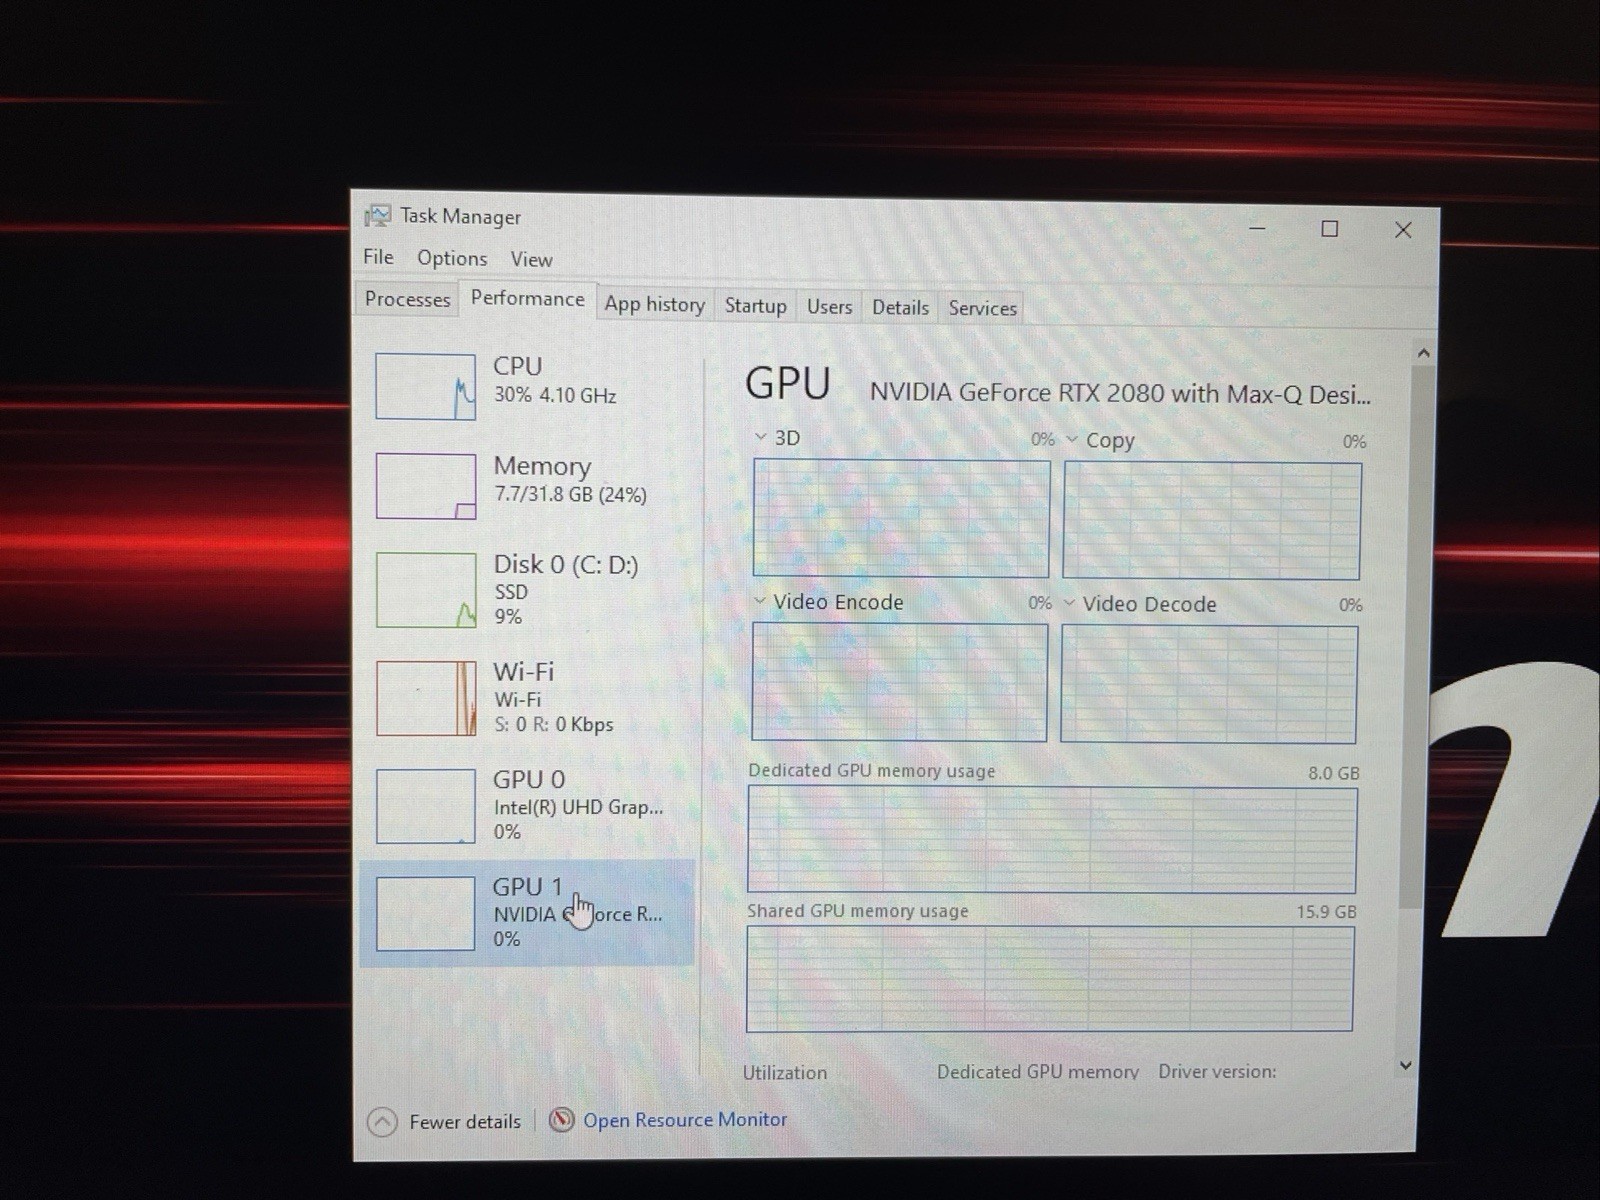Click the CPU '30% 4.10 GHz' text

point(555,395)
